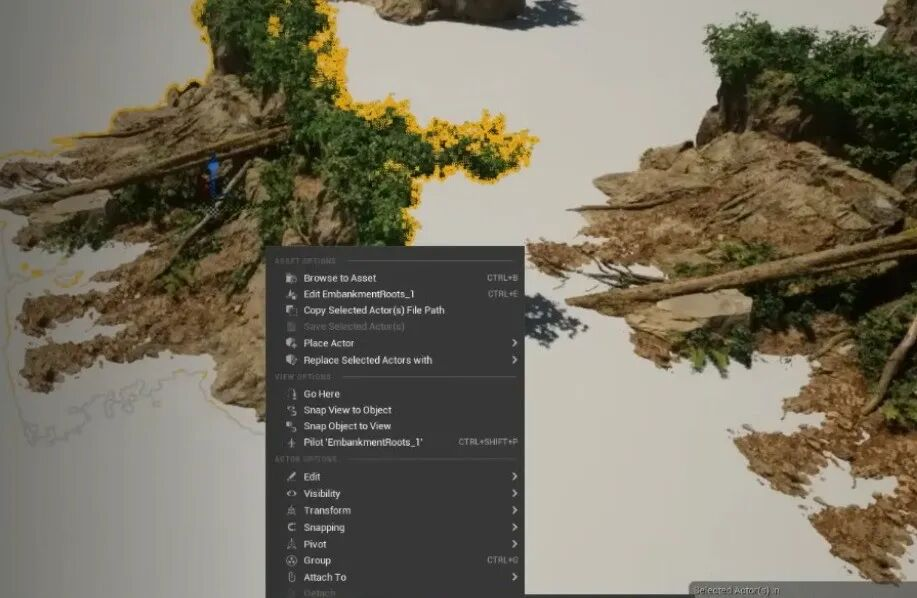Screen dimensions: 917x598
Task: Select Pilot 'EmbankmentRoots_1' menu entry
Action: (x=362, y=442)
